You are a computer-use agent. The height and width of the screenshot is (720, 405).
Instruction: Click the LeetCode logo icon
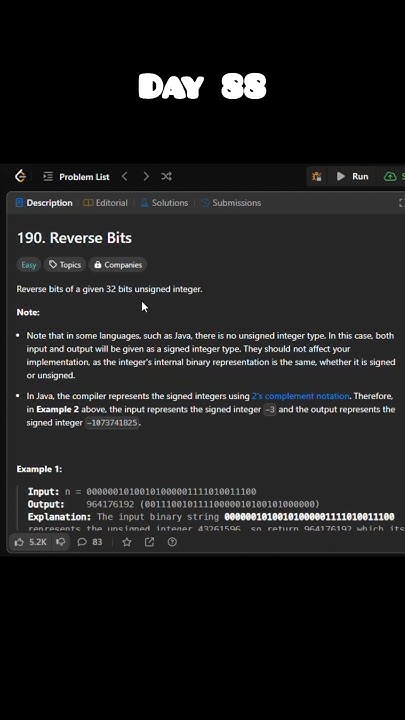click(x=21, y=176)
